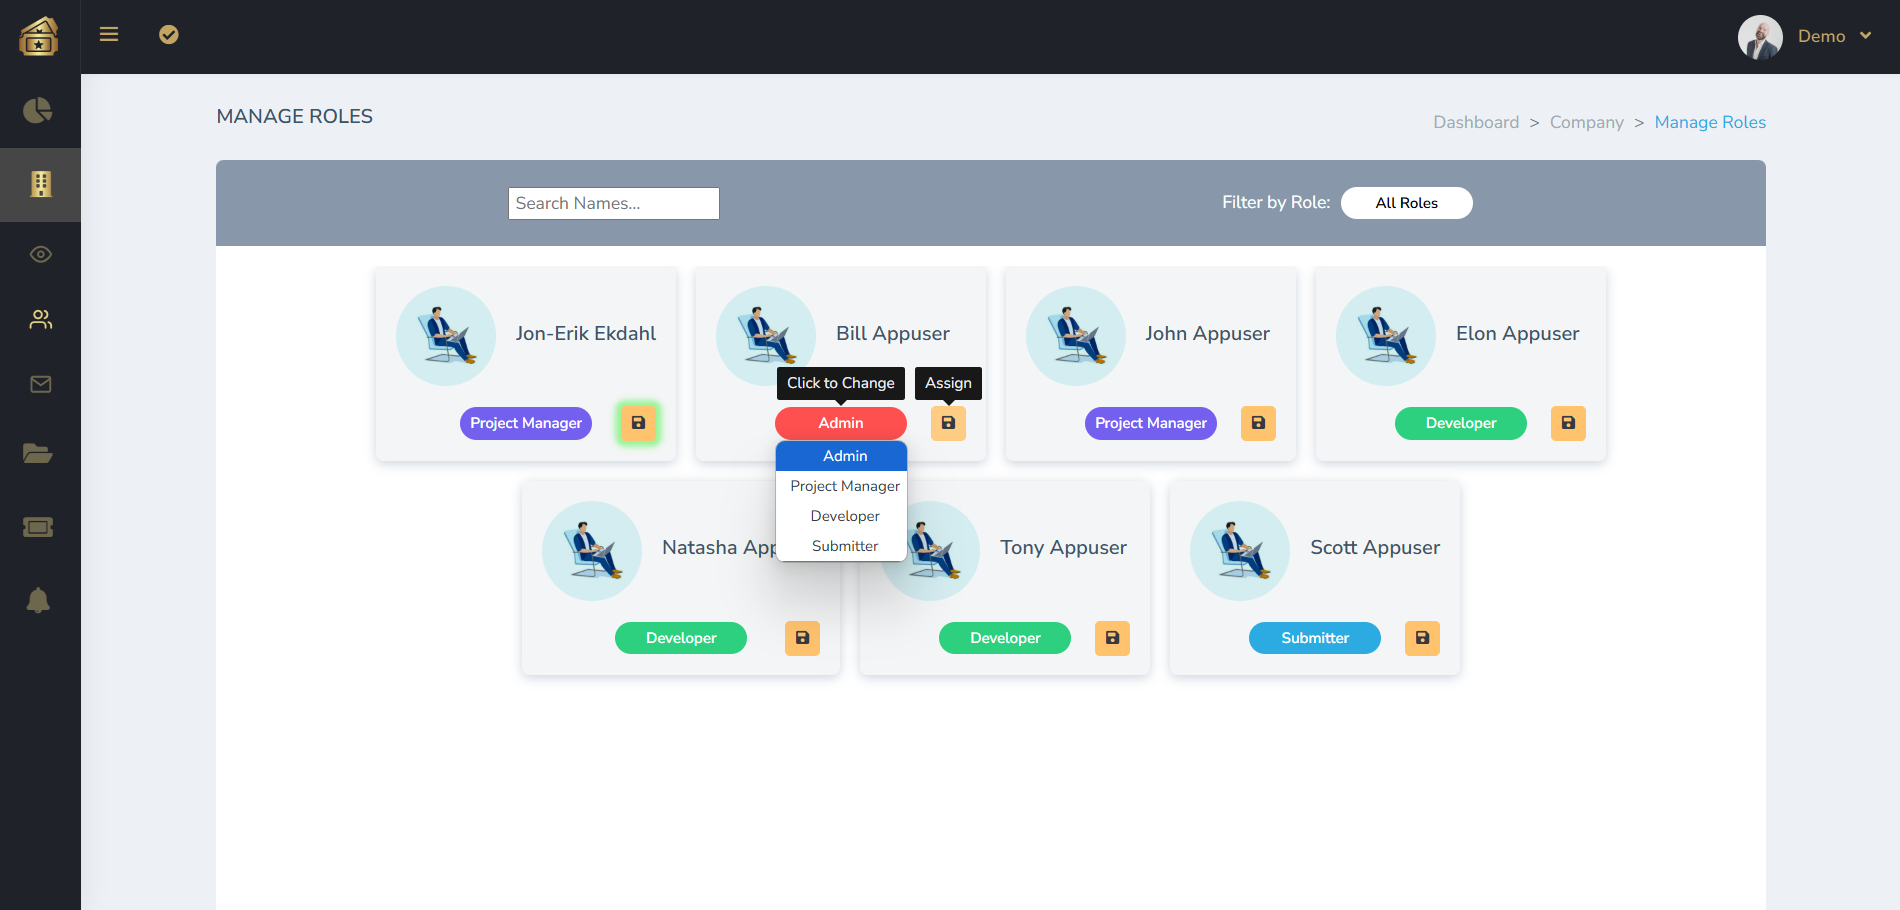Click Scott Appuser's avatar image
This screenshot has height=910, width=1900.
tap(1240, 551)
